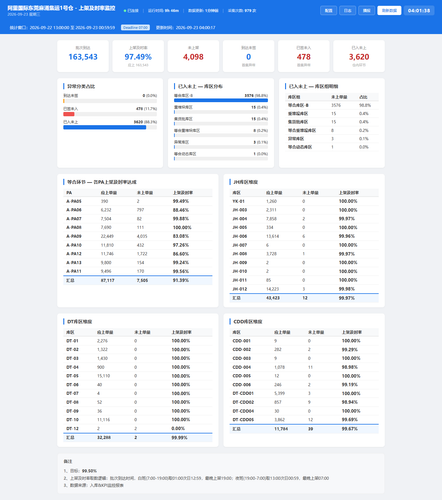
Task: Select the 4,098 red card value
Action: (x=193, y=57)
